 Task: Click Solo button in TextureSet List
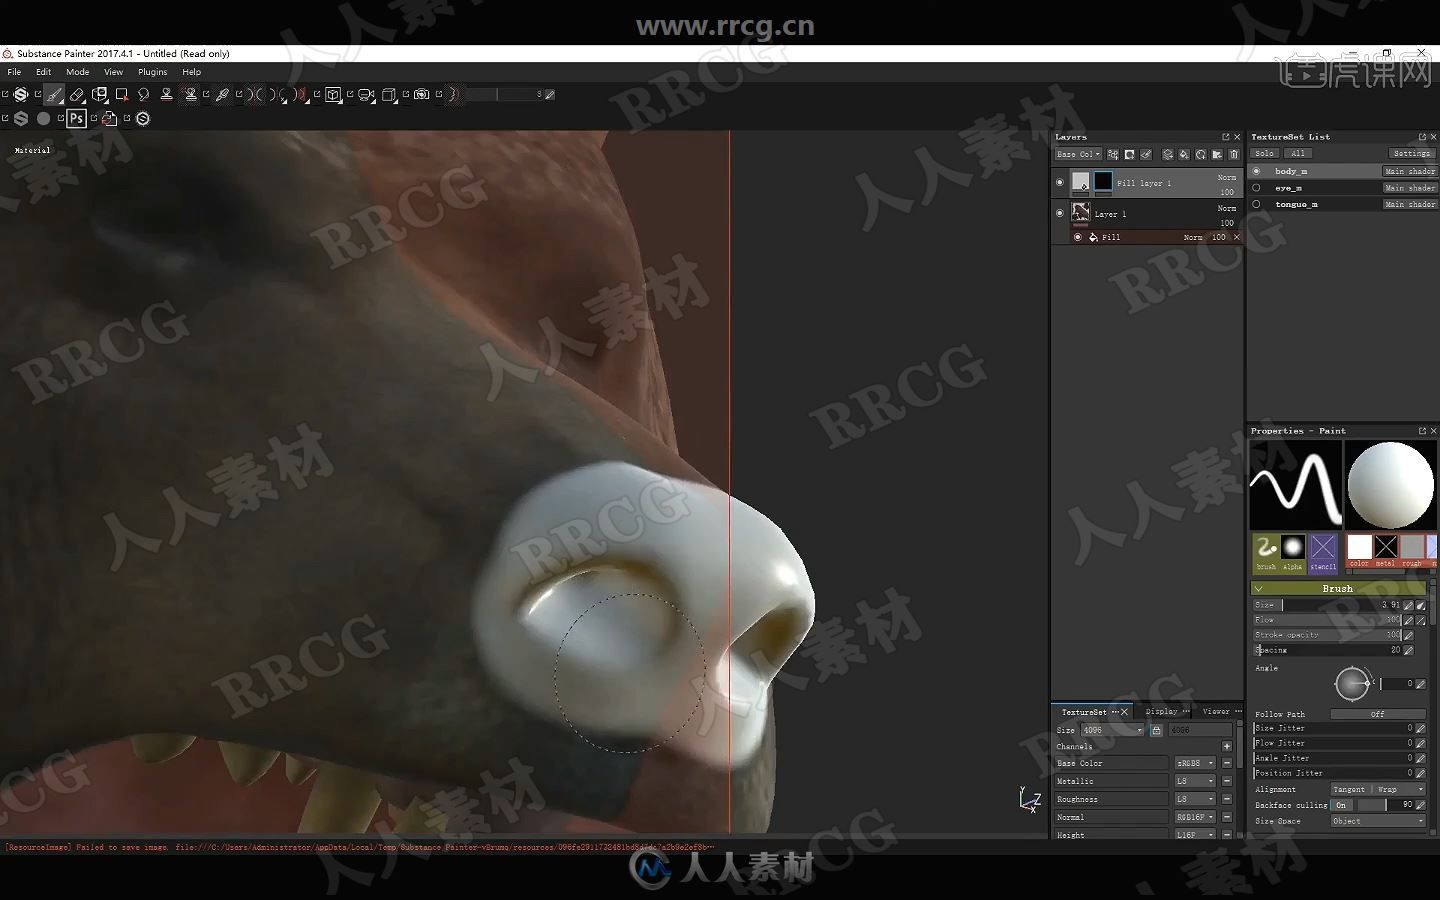pyautogui.click(x=1265, y=153)
